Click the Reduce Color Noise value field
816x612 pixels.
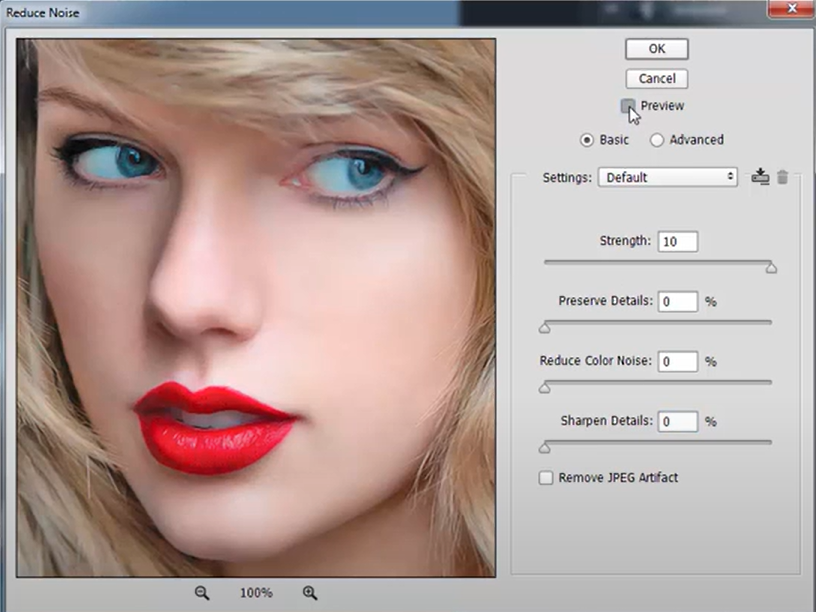(x=678, y=362)
